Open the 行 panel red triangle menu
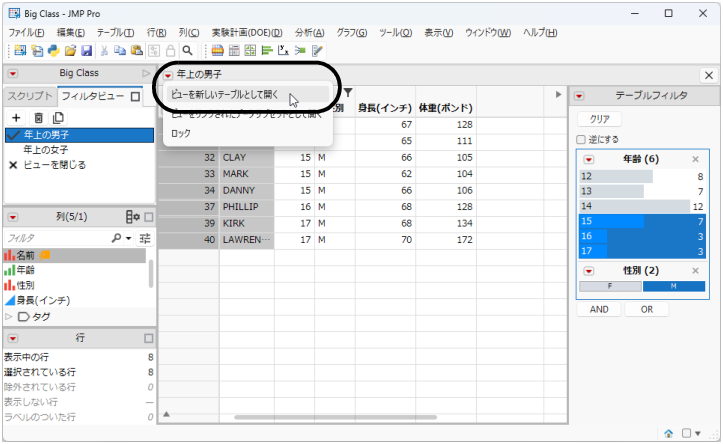 pos(13,338)
